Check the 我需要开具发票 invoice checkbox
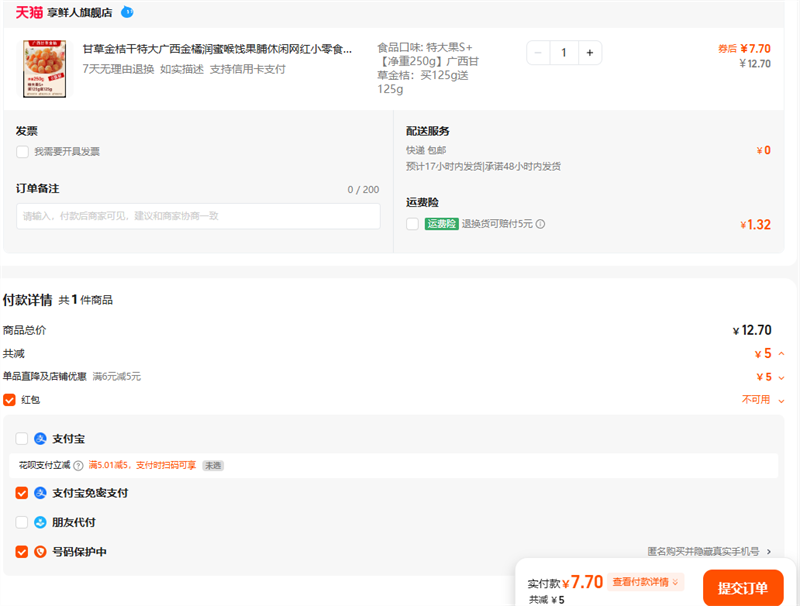The height and width of the screenshot is (606, 800). tap(22, 152)
